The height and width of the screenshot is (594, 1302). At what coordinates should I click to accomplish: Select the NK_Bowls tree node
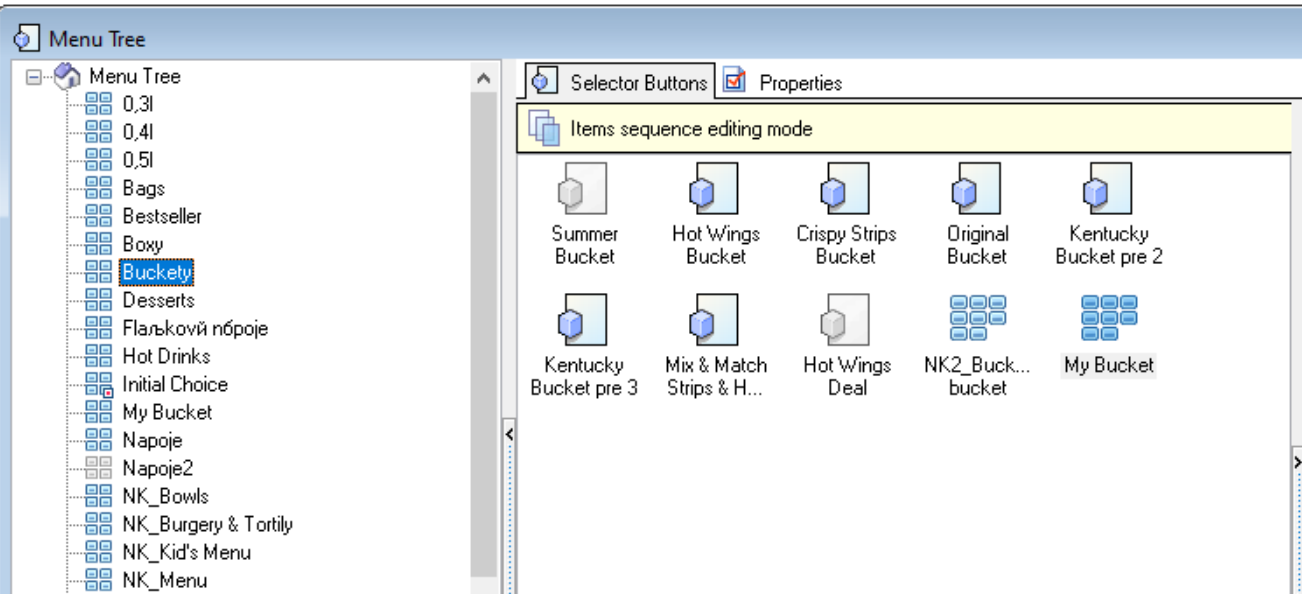[165, 496]
